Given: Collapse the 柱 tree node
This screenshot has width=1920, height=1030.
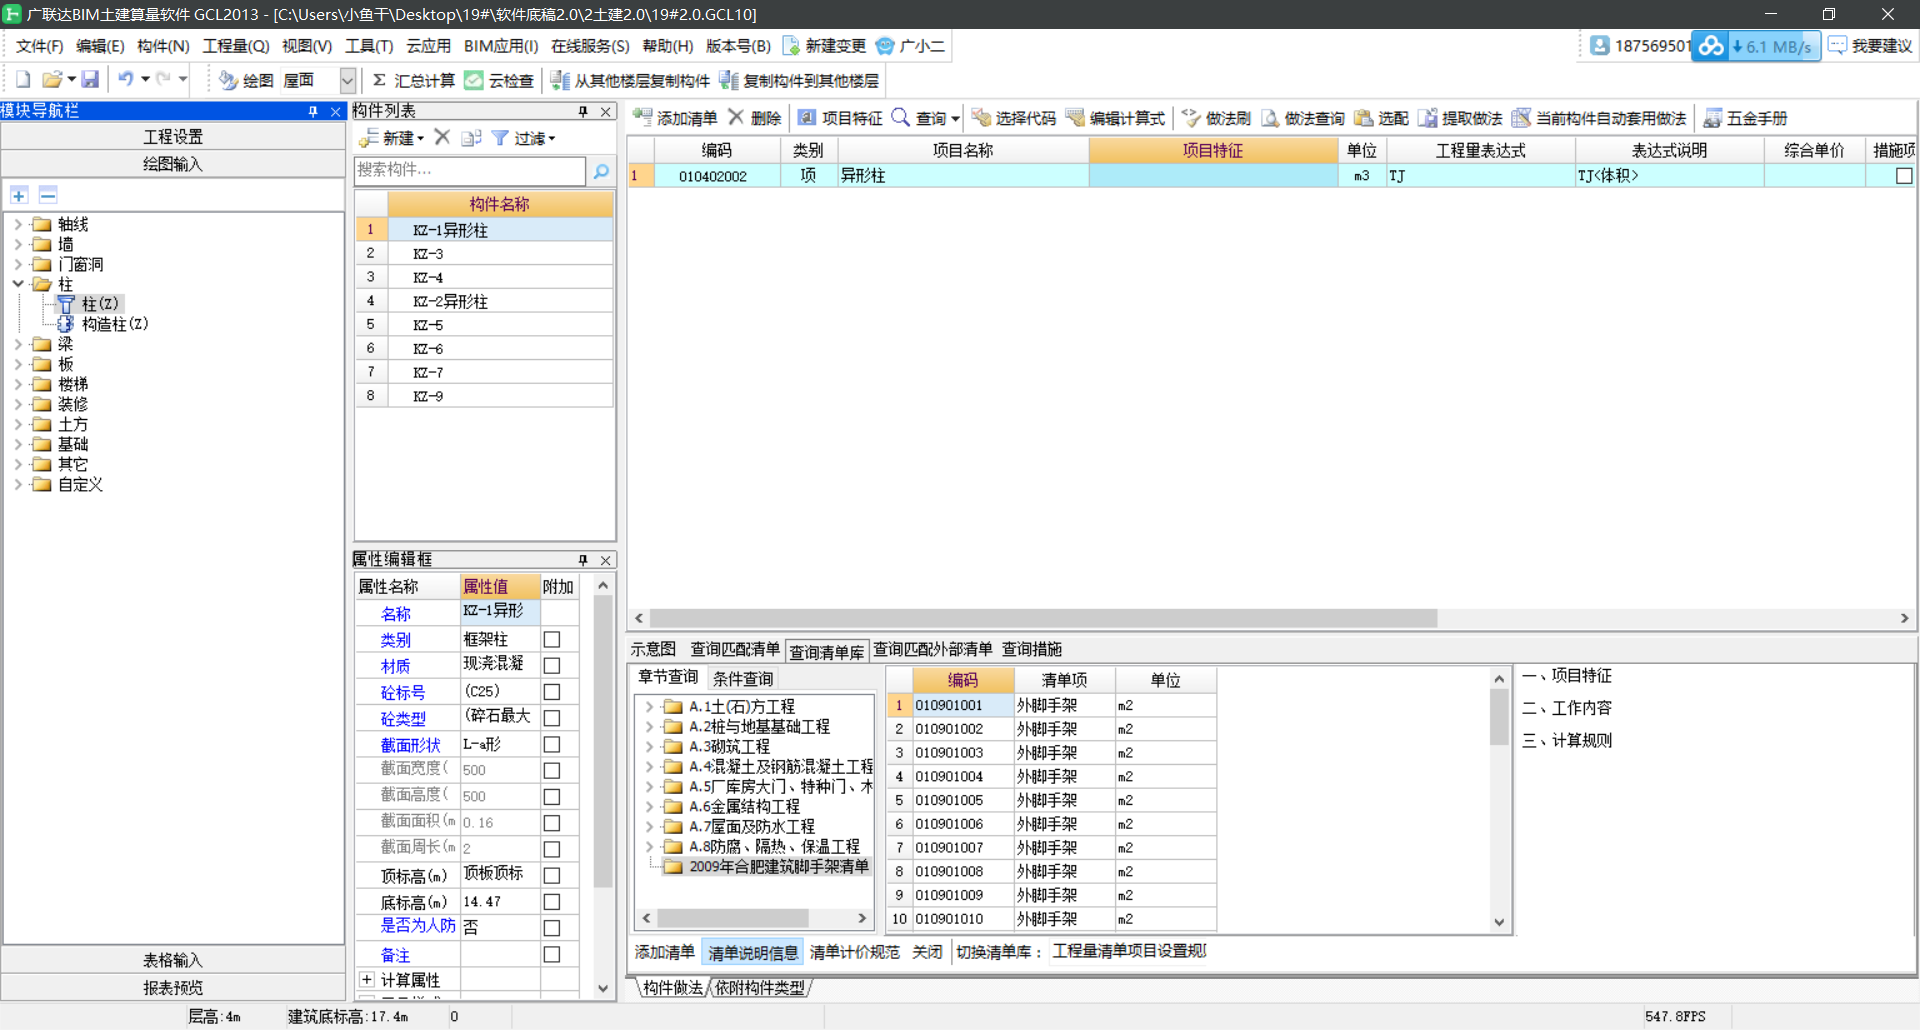Looking at the screenshot, I should pyautogui.click(x=18, y=284).
